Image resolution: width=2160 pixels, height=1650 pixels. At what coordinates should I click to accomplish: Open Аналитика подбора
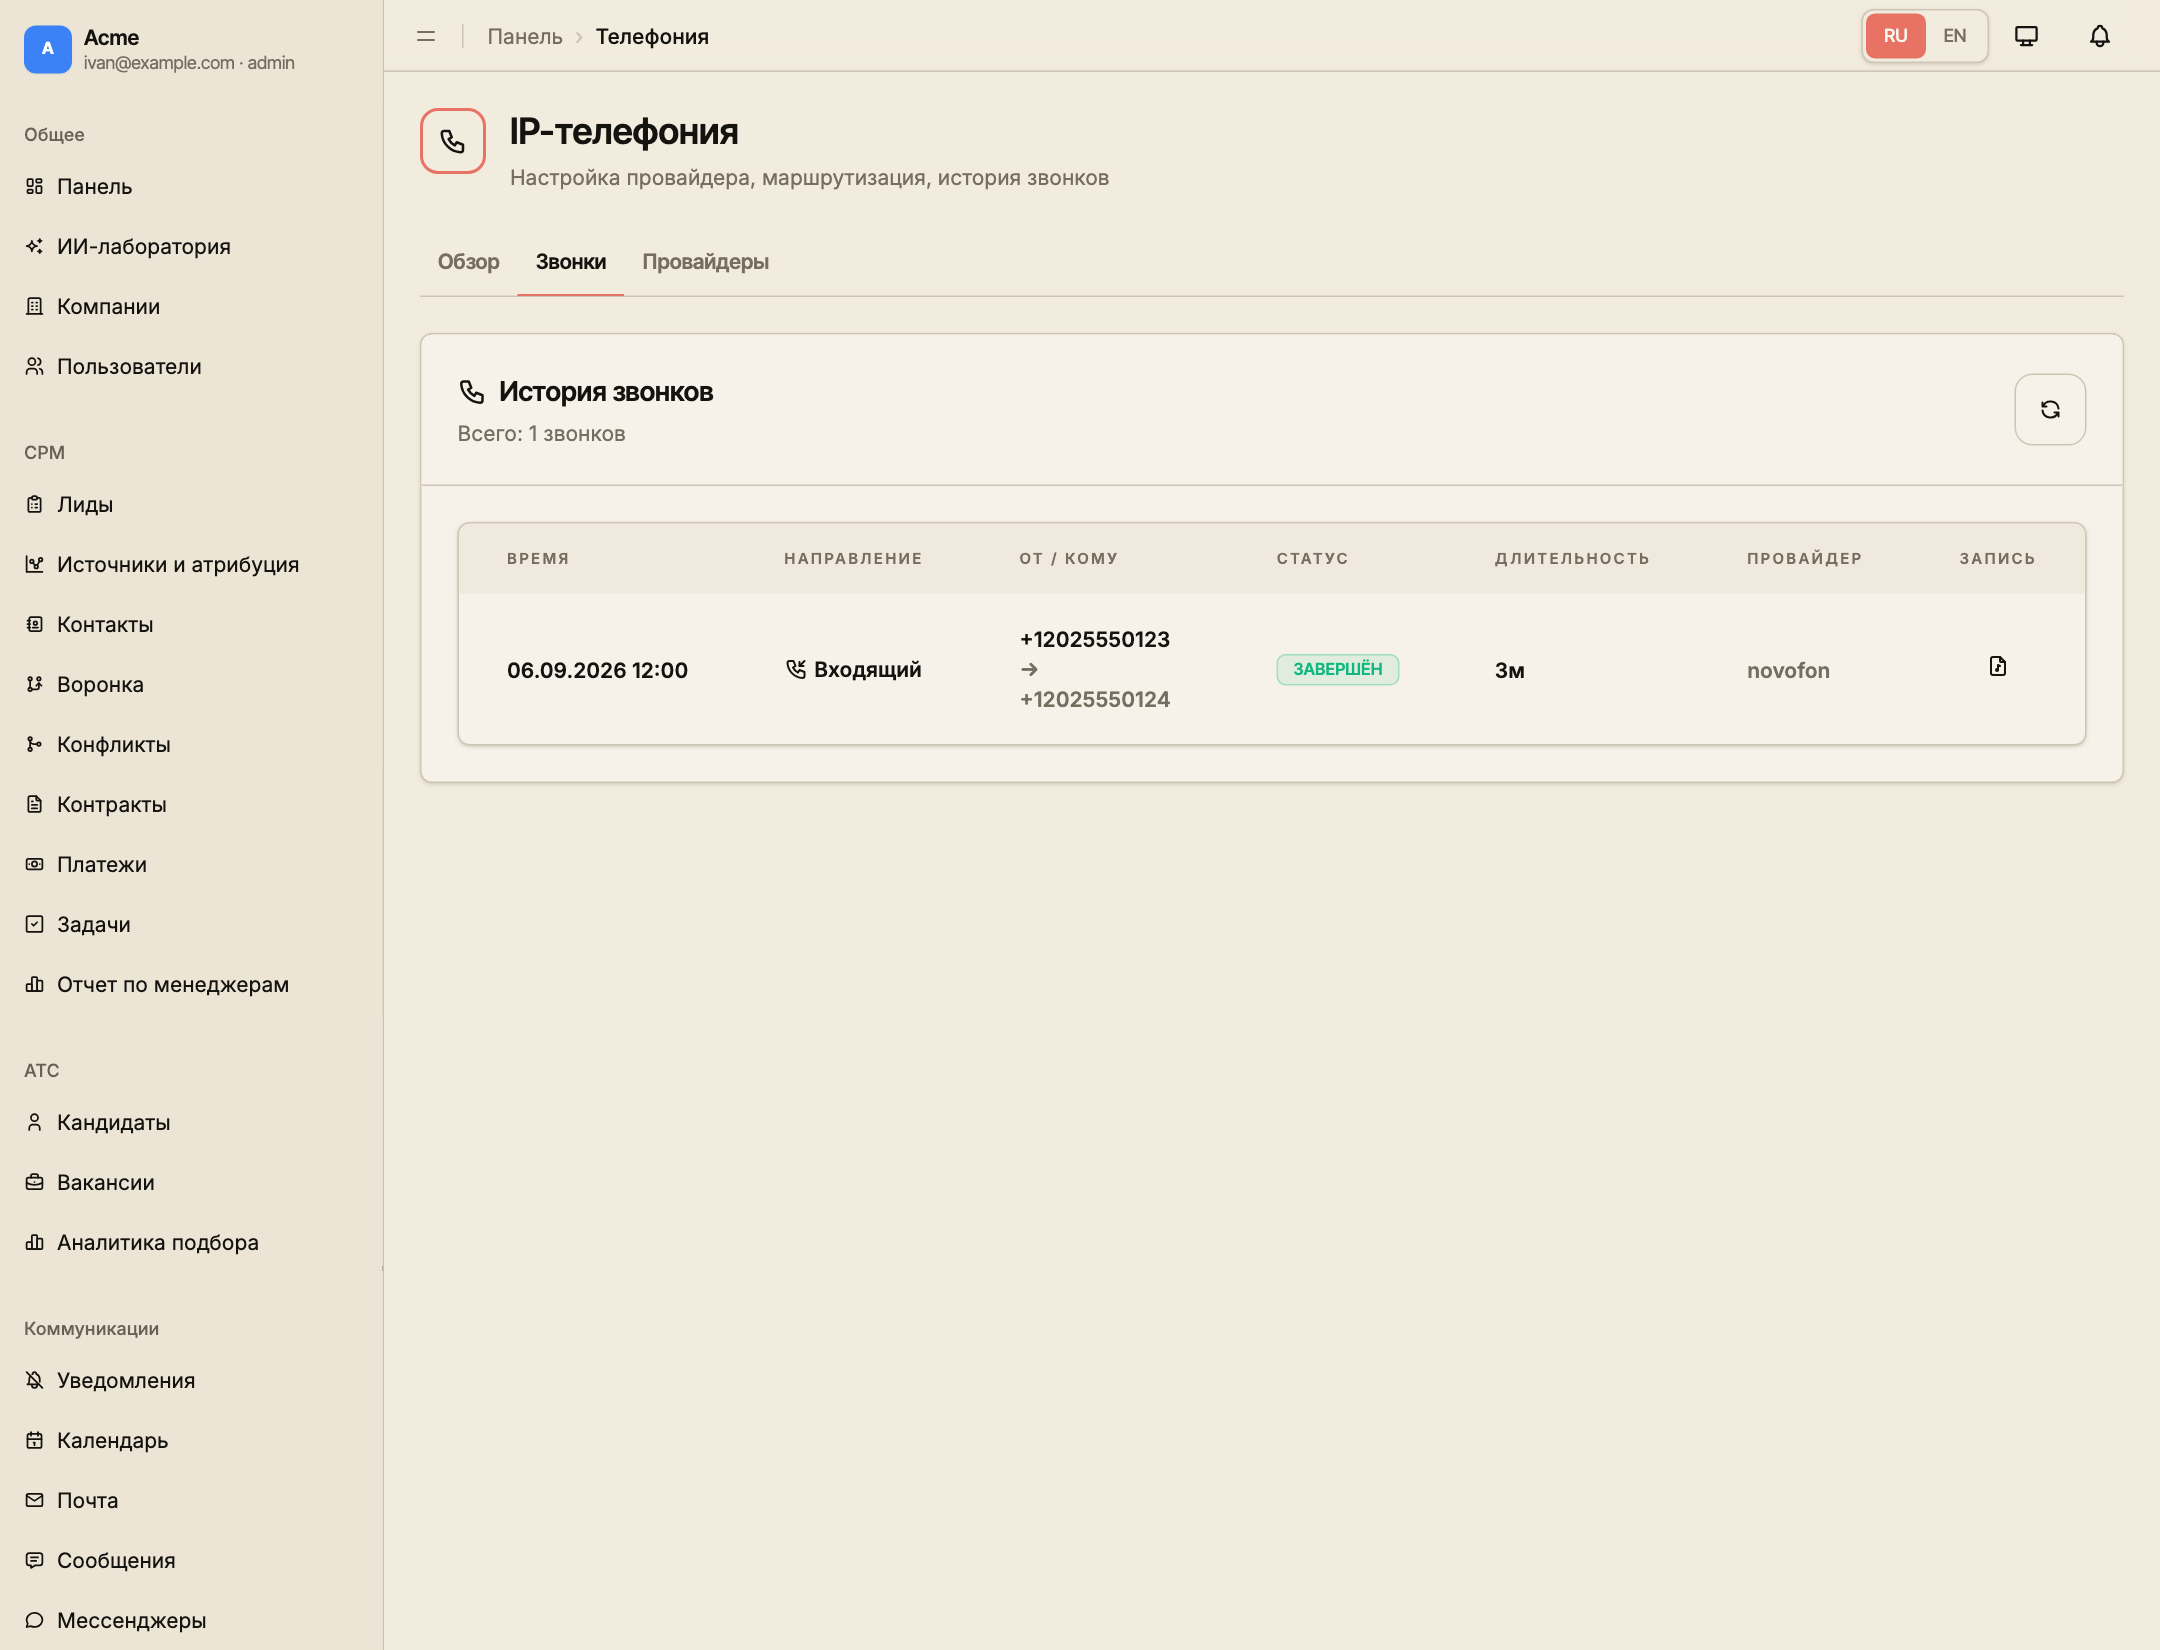pyautogui.click(x=191, y=1243)
